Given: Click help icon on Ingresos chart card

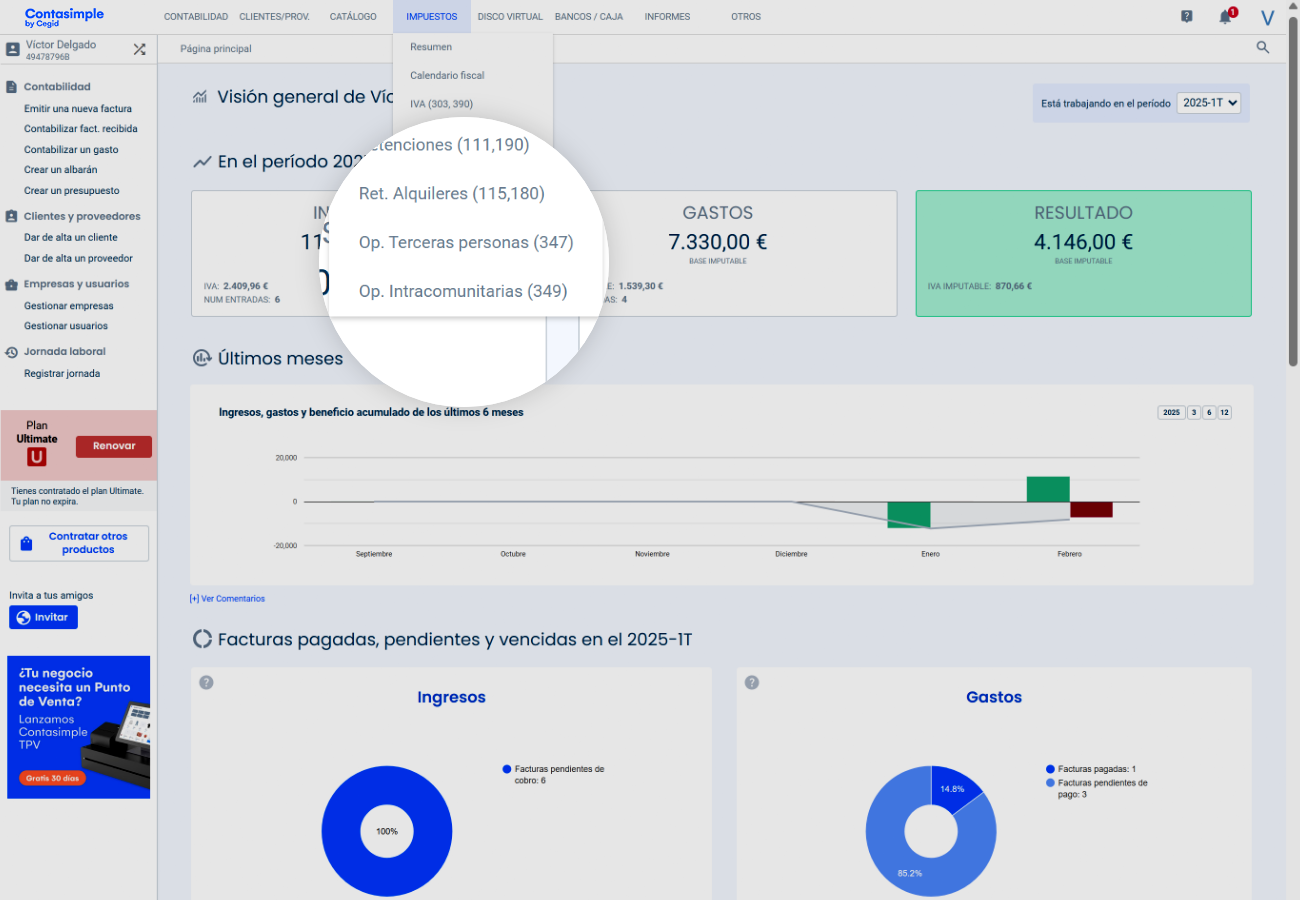Looking at the screenshot, I should [206, 682].
